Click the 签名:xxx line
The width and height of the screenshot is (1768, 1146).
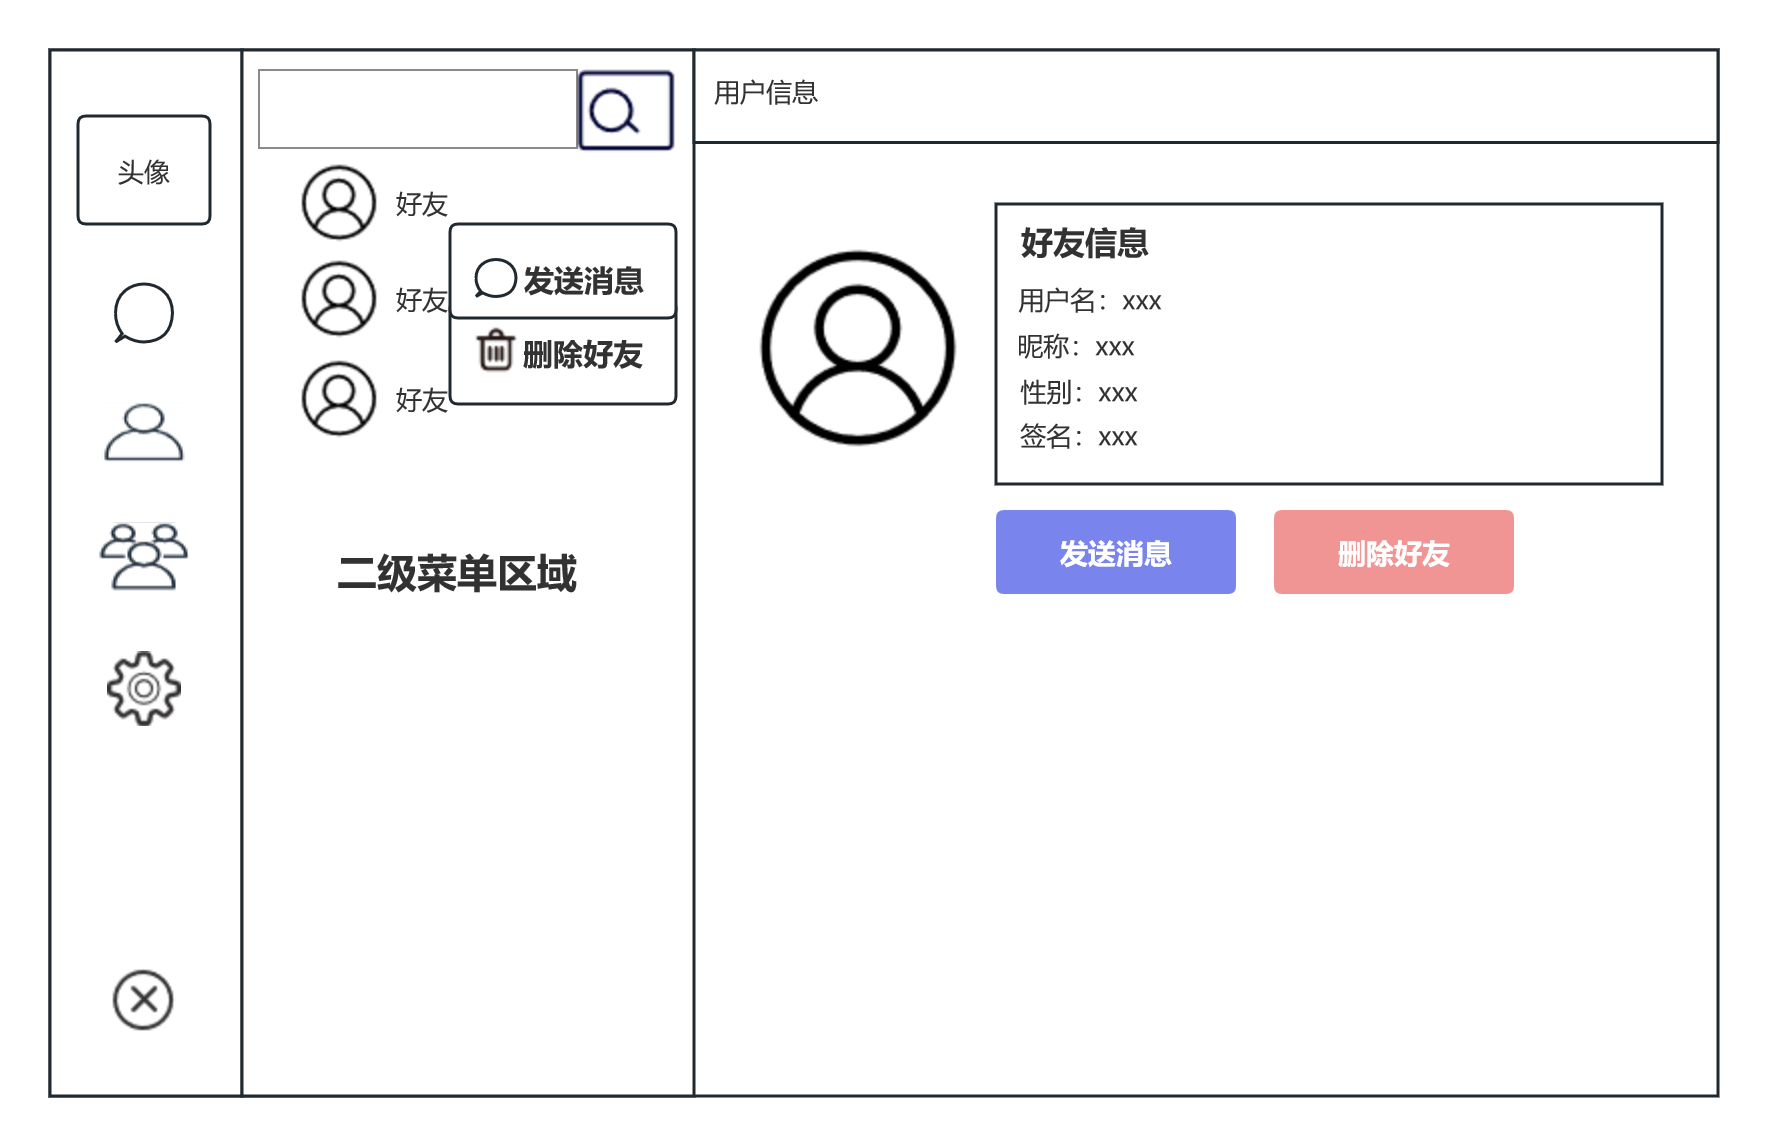tap(1078, 437)
